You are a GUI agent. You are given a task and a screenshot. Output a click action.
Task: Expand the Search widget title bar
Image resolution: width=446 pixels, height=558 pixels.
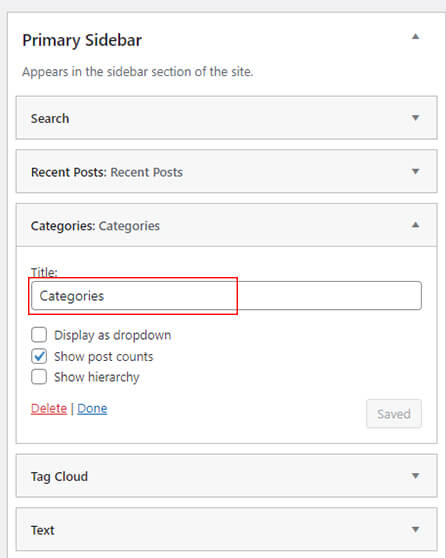226,118
